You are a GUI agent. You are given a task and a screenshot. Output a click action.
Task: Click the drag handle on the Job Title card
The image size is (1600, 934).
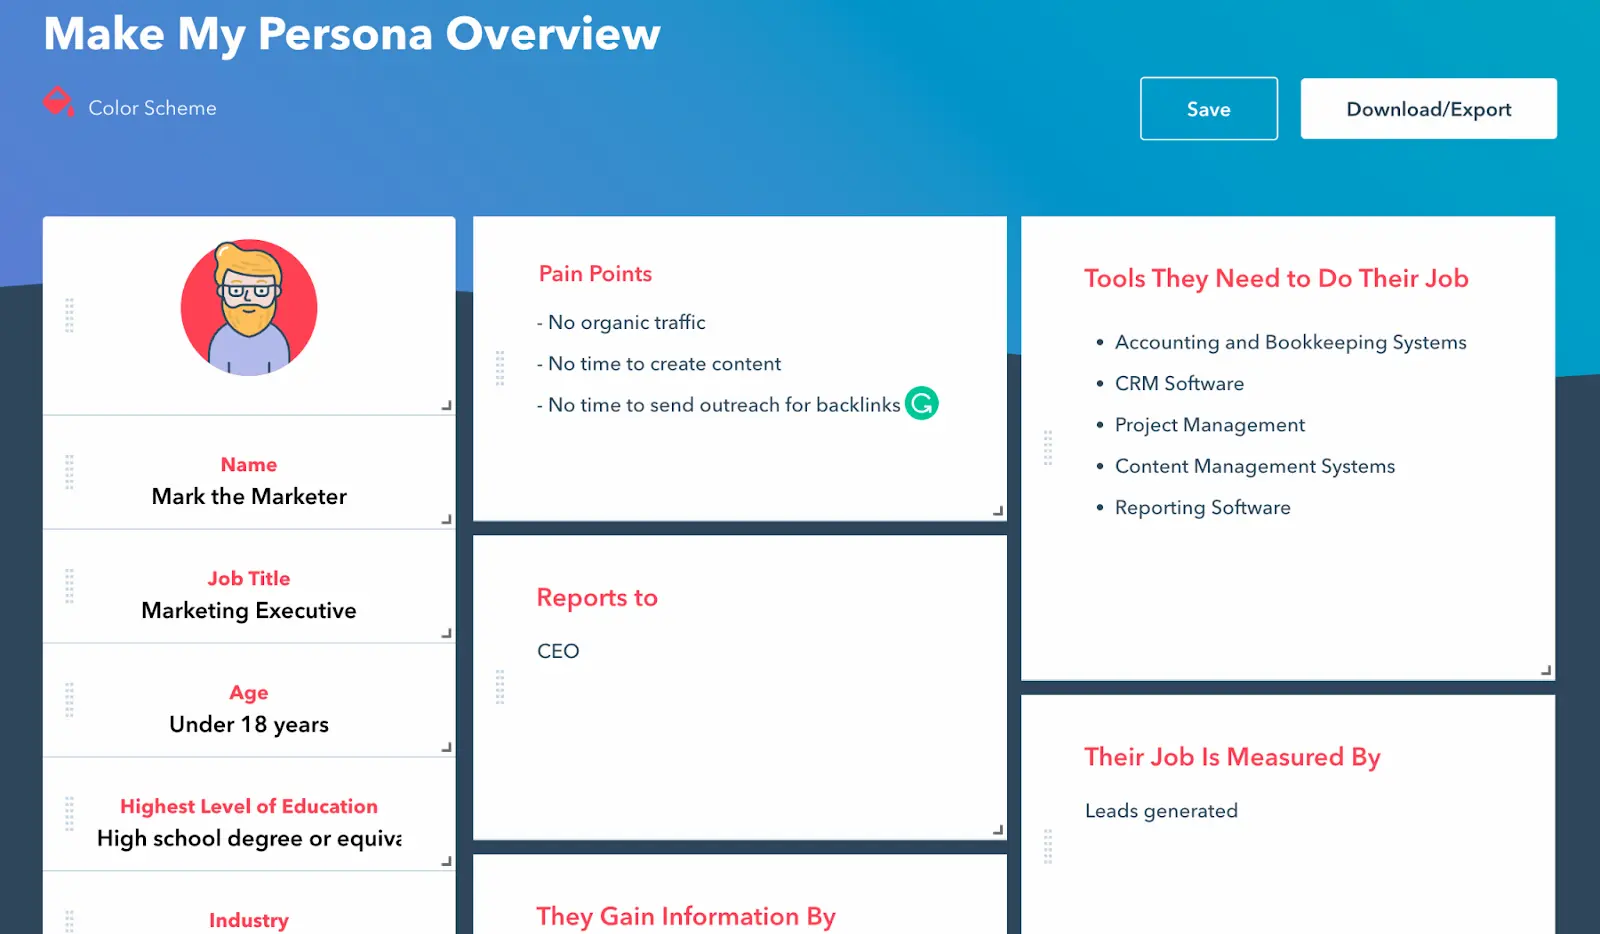pyautogui.click(x=69, y=586)
